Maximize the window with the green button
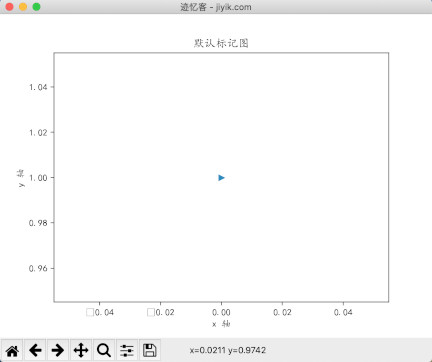This screenshot has width=432, height=362. (x=36, y=7)
